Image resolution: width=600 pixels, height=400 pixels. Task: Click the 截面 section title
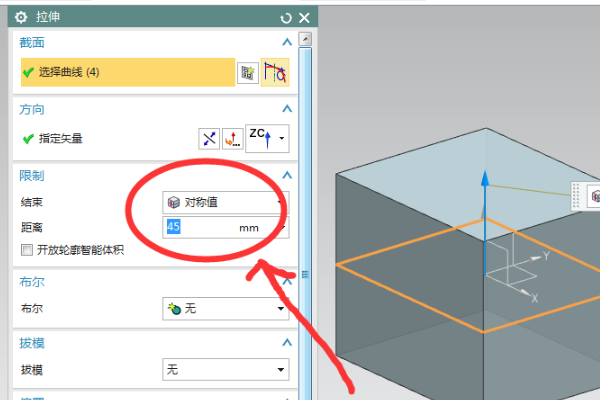(32, 42)
